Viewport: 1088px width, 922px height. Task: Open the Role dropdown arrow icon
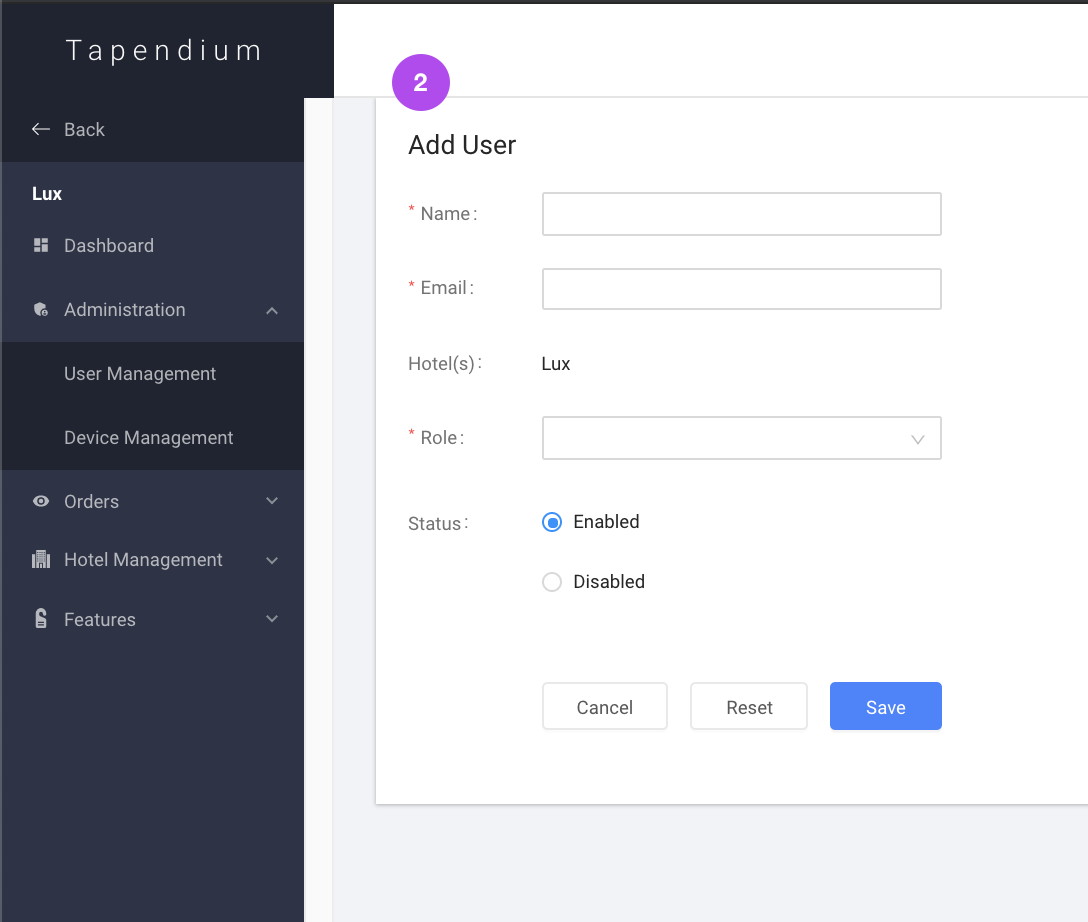tap(917, 438)
